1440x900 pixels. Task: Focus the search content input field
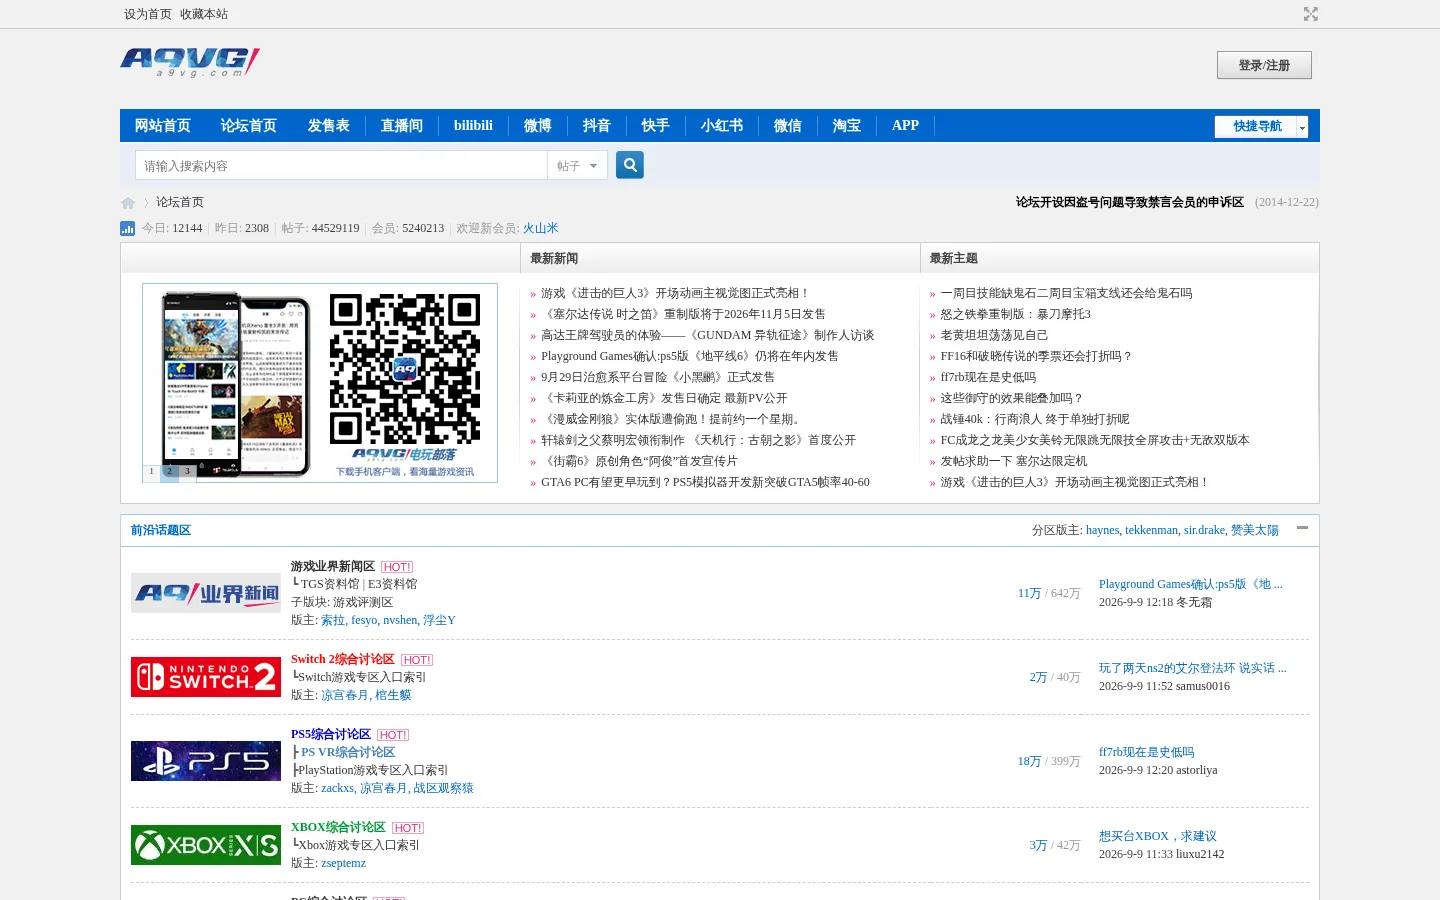click(341, 166)
